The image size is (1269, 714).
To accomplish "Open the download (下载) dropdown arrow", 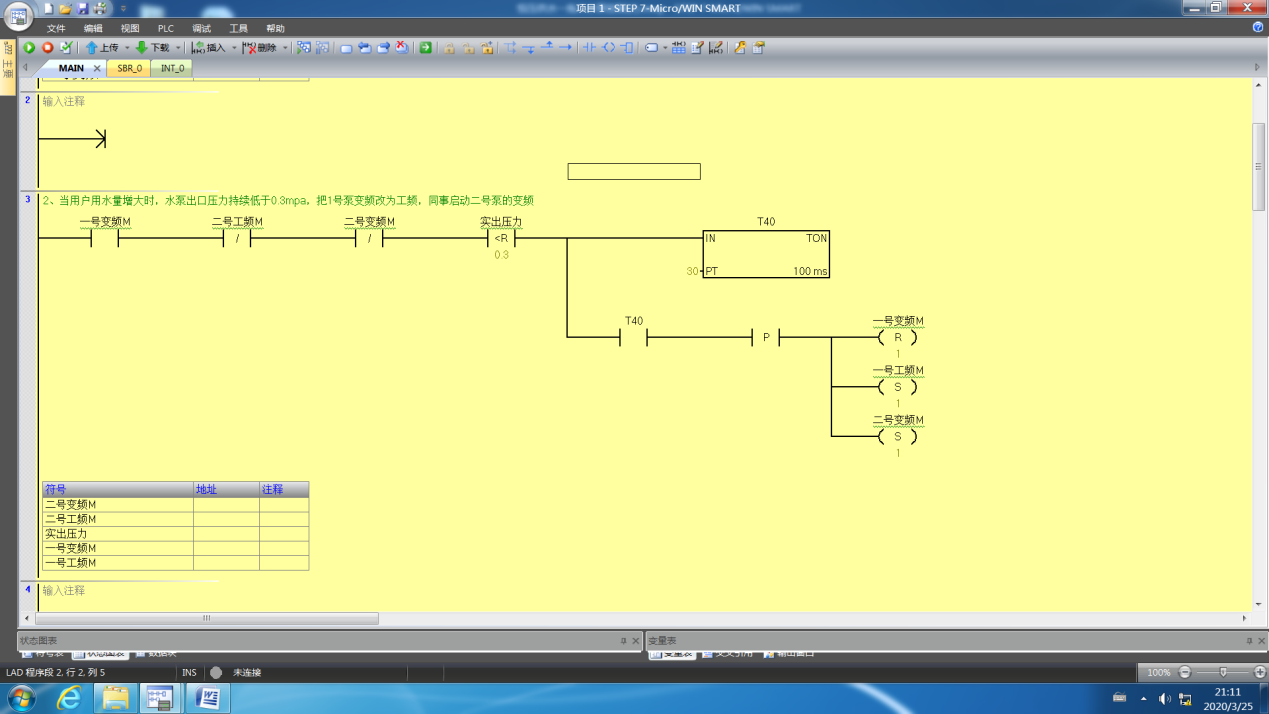I will click(178, 48).
